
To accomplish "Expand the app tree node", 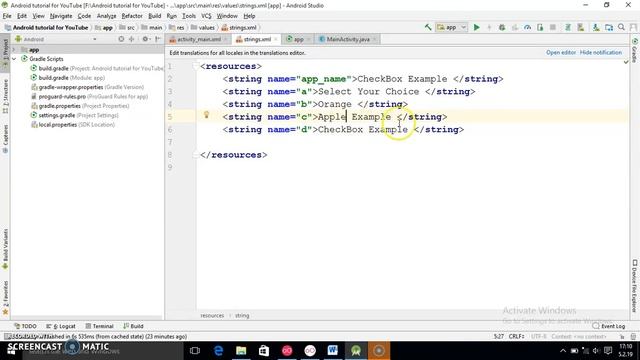I will [14, 49].
